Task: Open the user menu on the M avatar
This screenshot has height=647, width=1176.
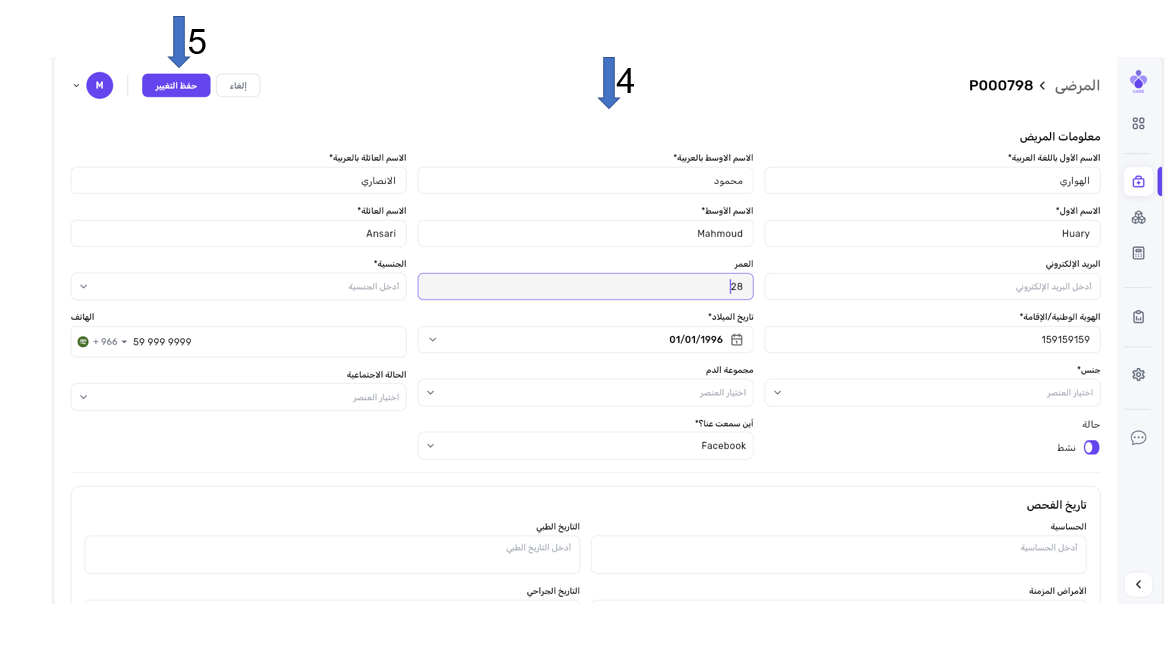Action: tap(99, 86)
